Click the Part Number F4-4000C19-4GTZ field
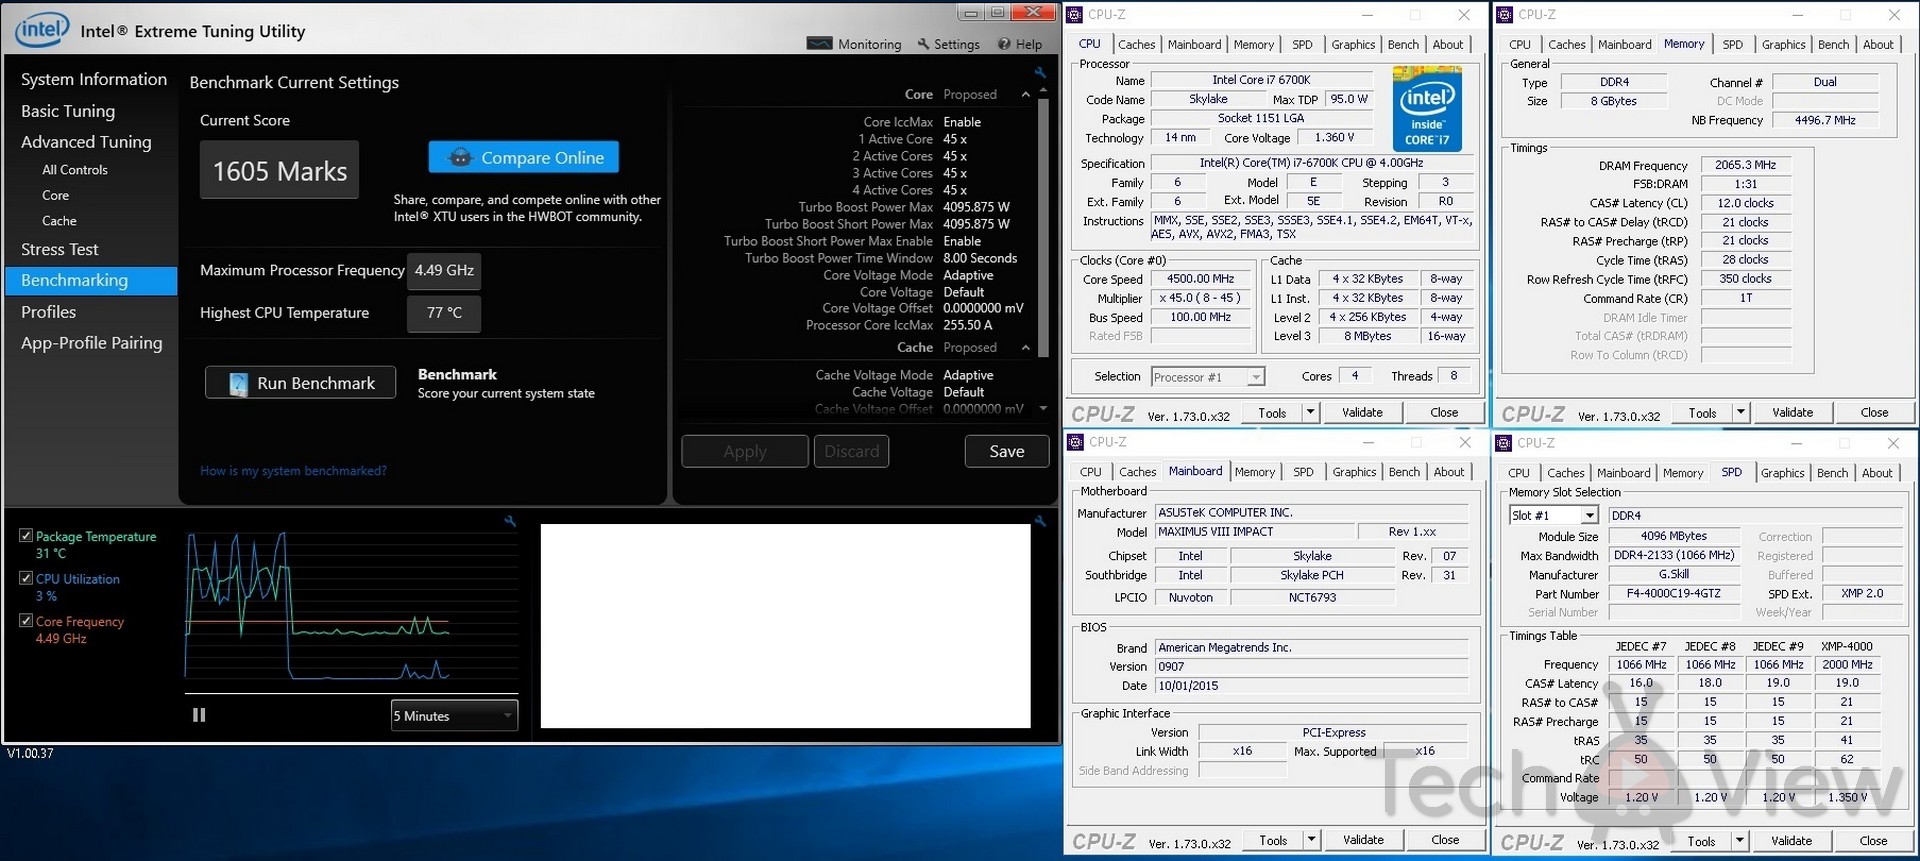 [x=1674, y=593]
